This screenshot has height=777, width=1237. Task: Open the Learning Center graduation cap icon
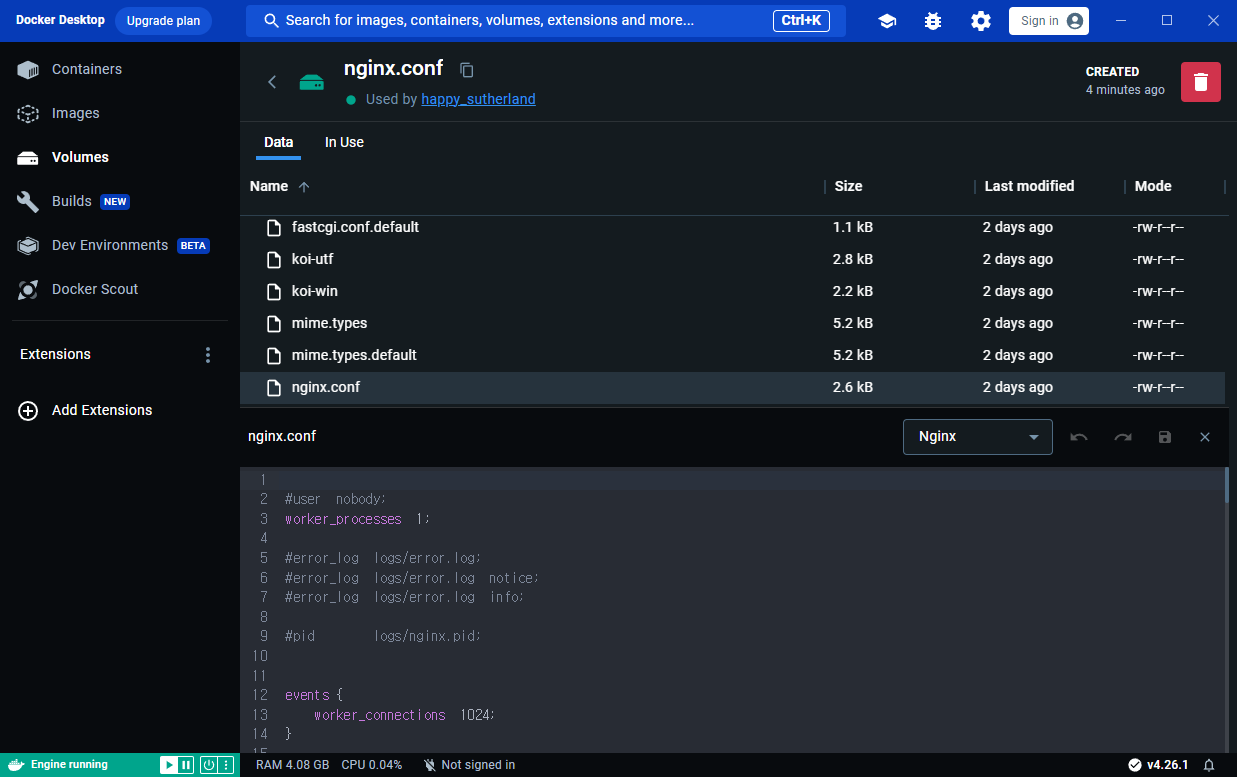tap(887, 21)
